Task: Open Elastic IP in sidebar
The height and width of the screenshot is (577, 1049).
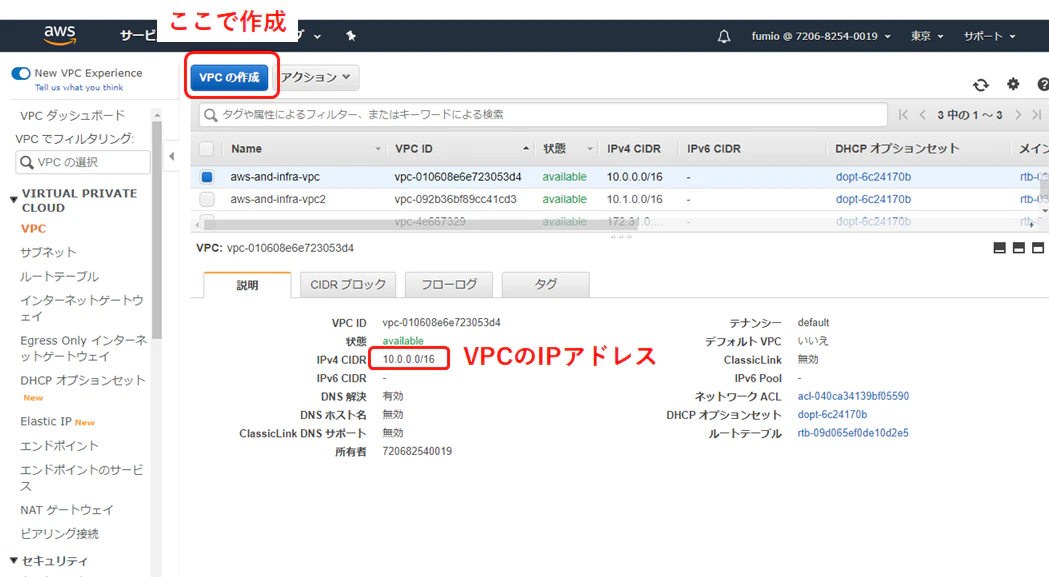Action: [x=45, y=422]
